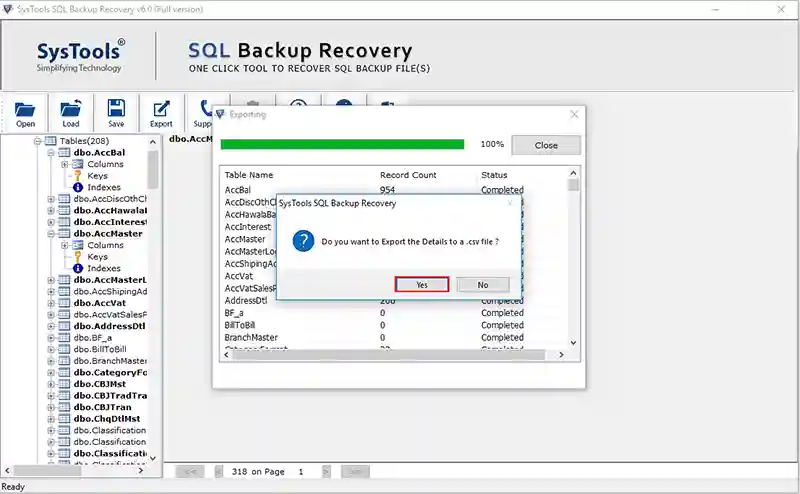Click the table icon beside dbo.AccVat

[64, 303]
